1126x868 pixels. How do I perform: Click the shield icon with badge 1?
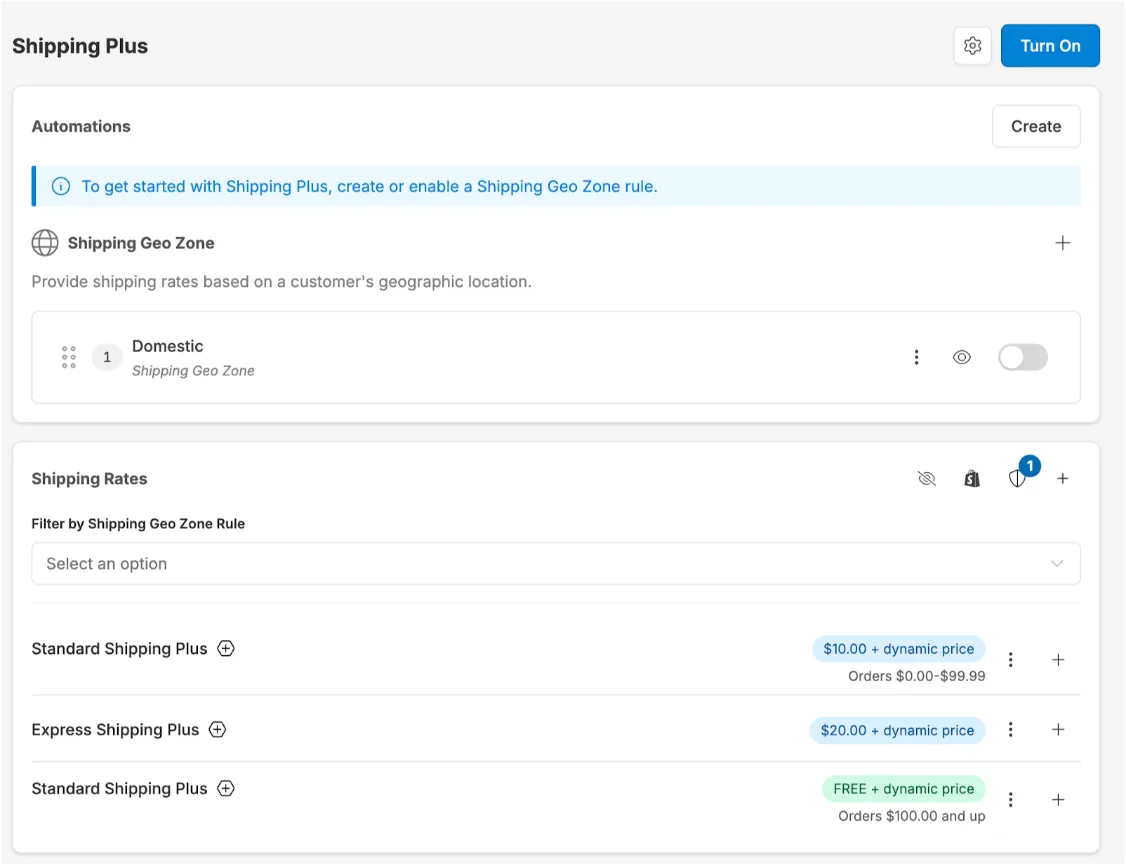(1017, 479)
